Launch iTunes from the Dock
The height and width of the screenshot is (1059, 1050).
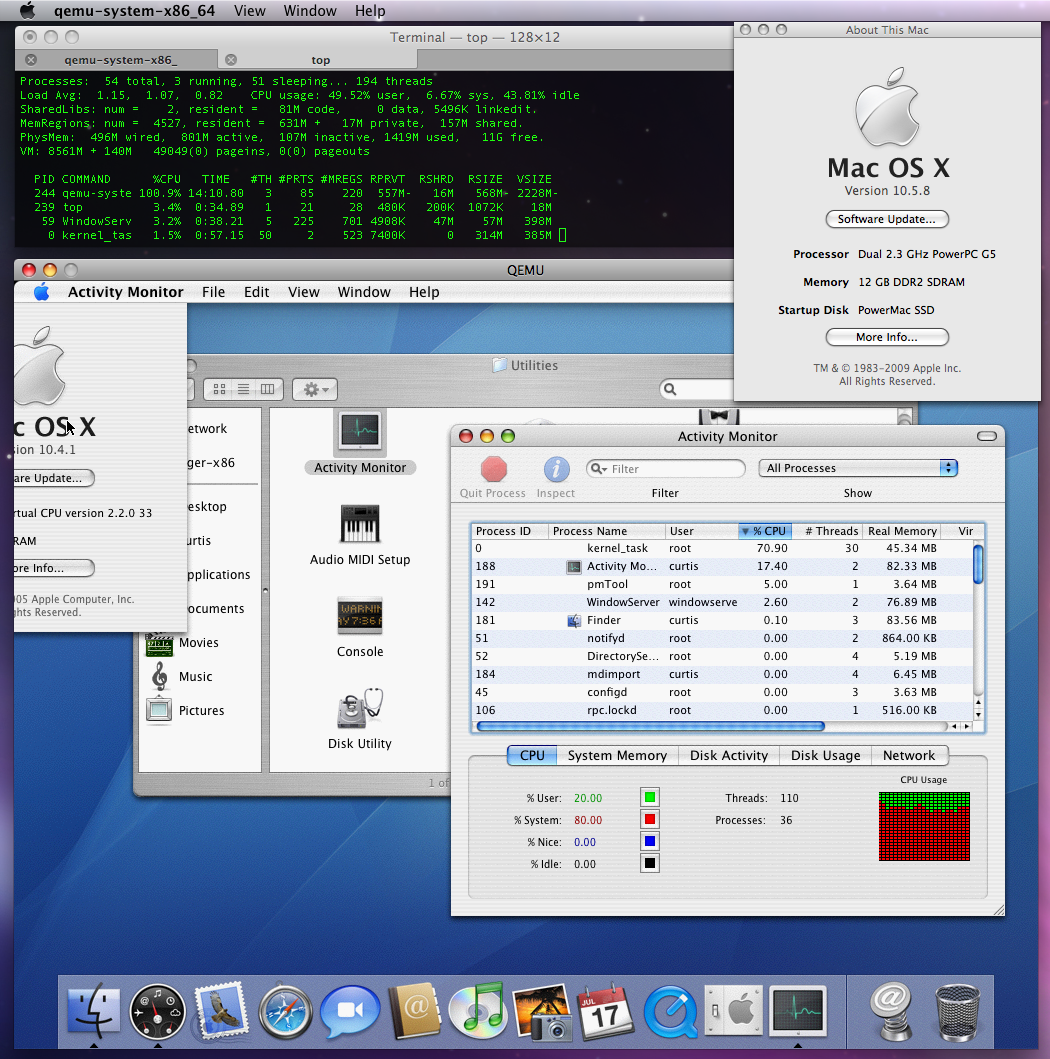[x=478, y=1012]
